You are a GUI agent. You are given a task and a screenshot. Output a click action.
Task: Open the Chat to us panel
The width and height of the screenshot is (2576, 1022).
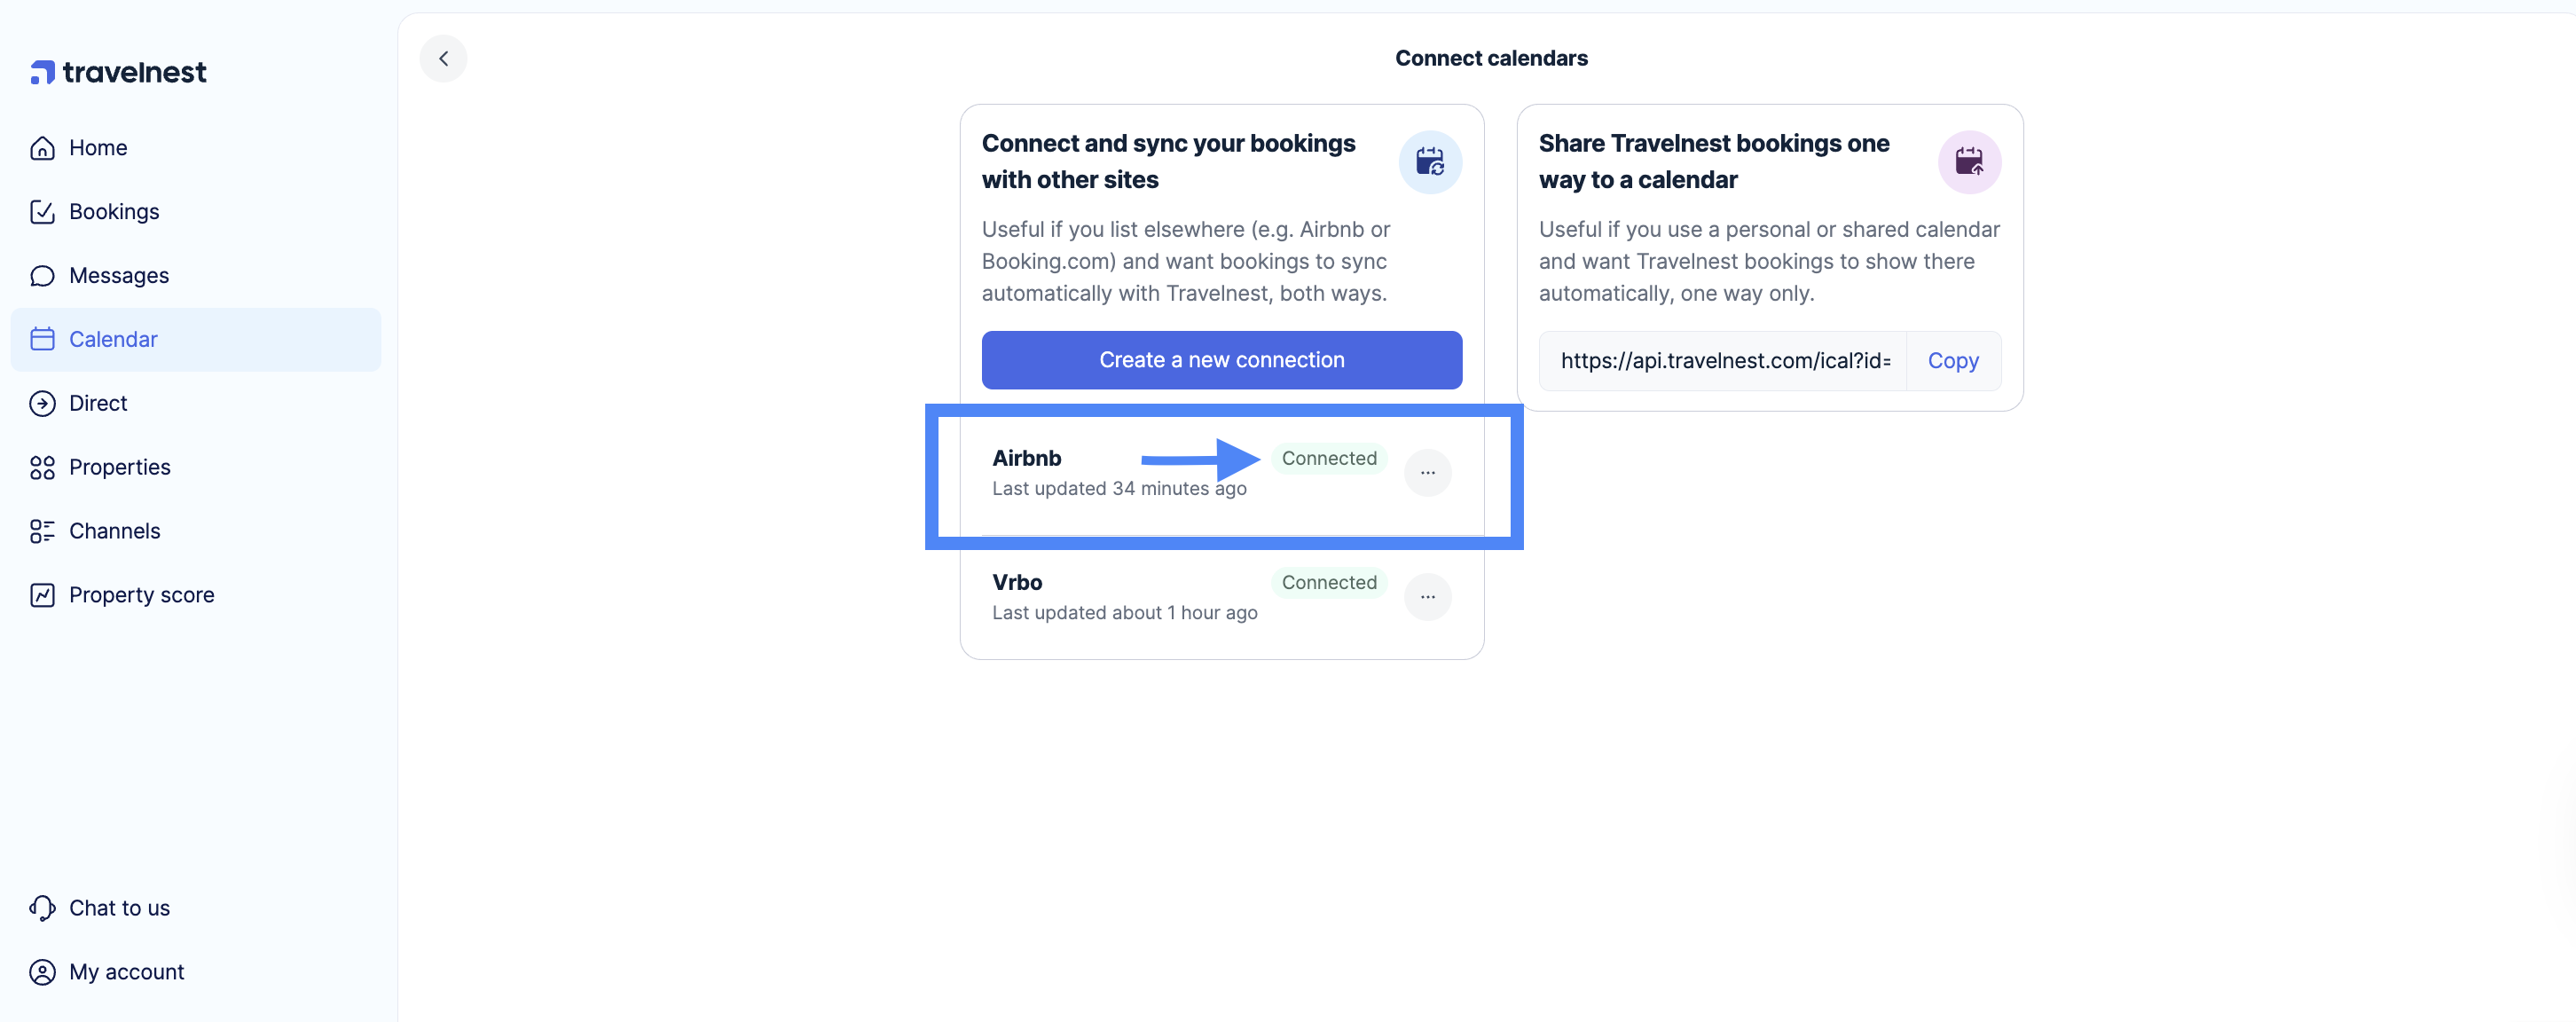43,907
